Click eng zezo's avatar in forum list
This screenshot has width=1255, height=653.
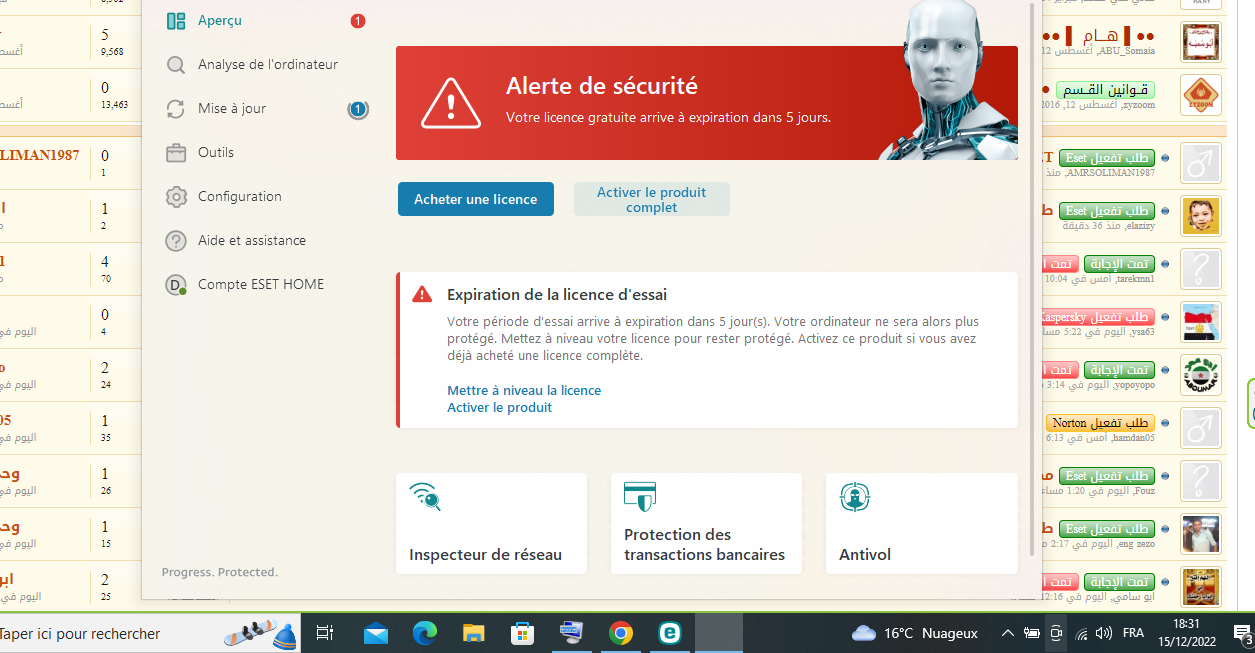tap(1200, 534)
